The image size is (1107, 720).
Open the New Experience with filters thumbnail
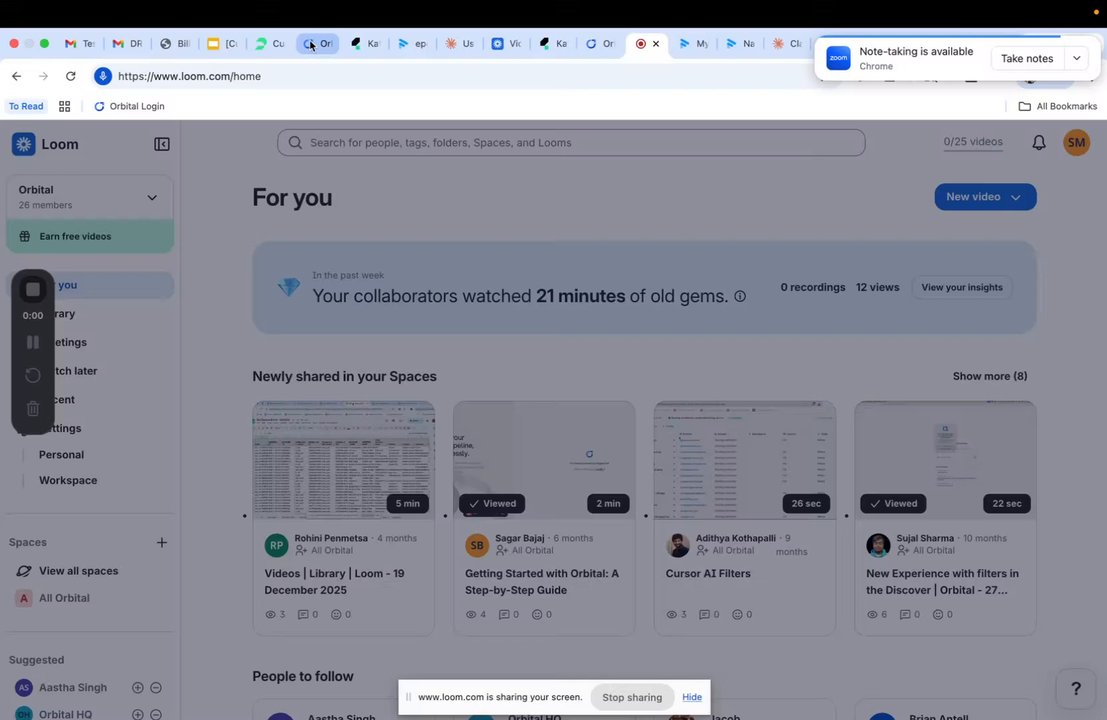(945, 460)
